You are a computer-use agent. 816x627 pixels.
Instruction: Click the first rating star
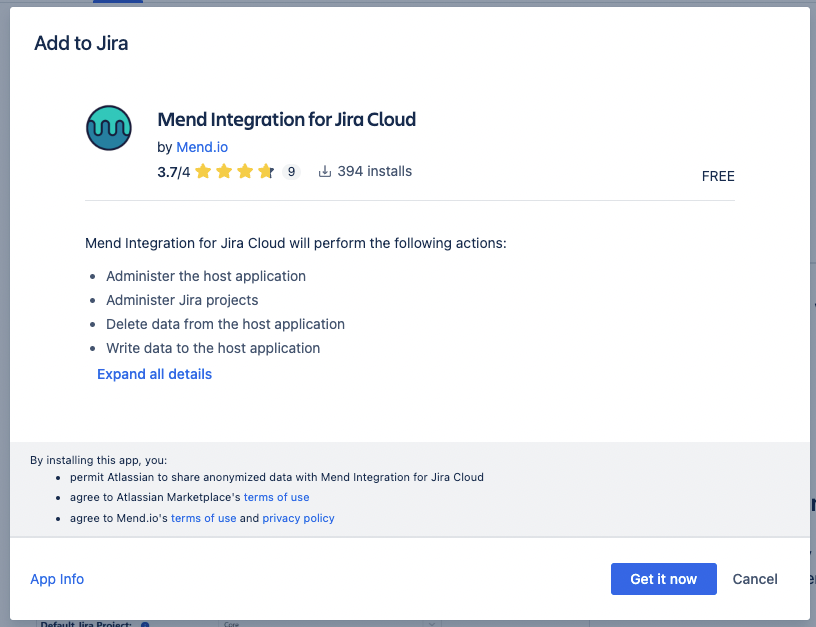[203, 170]
